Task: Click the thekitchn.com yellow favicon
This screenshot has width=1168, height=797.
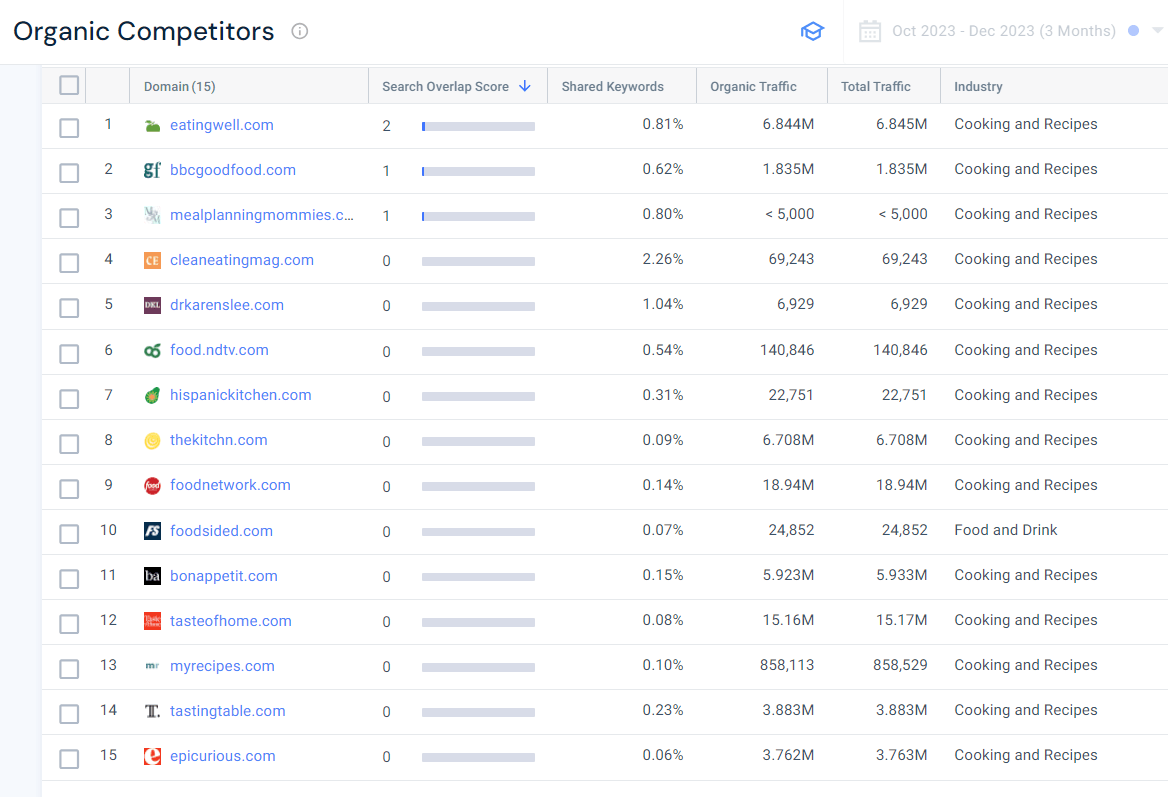Action: click(152, 441)
